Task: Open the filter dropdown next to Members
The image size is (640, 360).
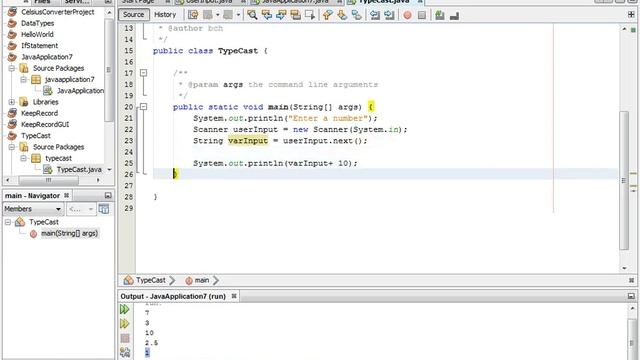Action: pos(81,209)
